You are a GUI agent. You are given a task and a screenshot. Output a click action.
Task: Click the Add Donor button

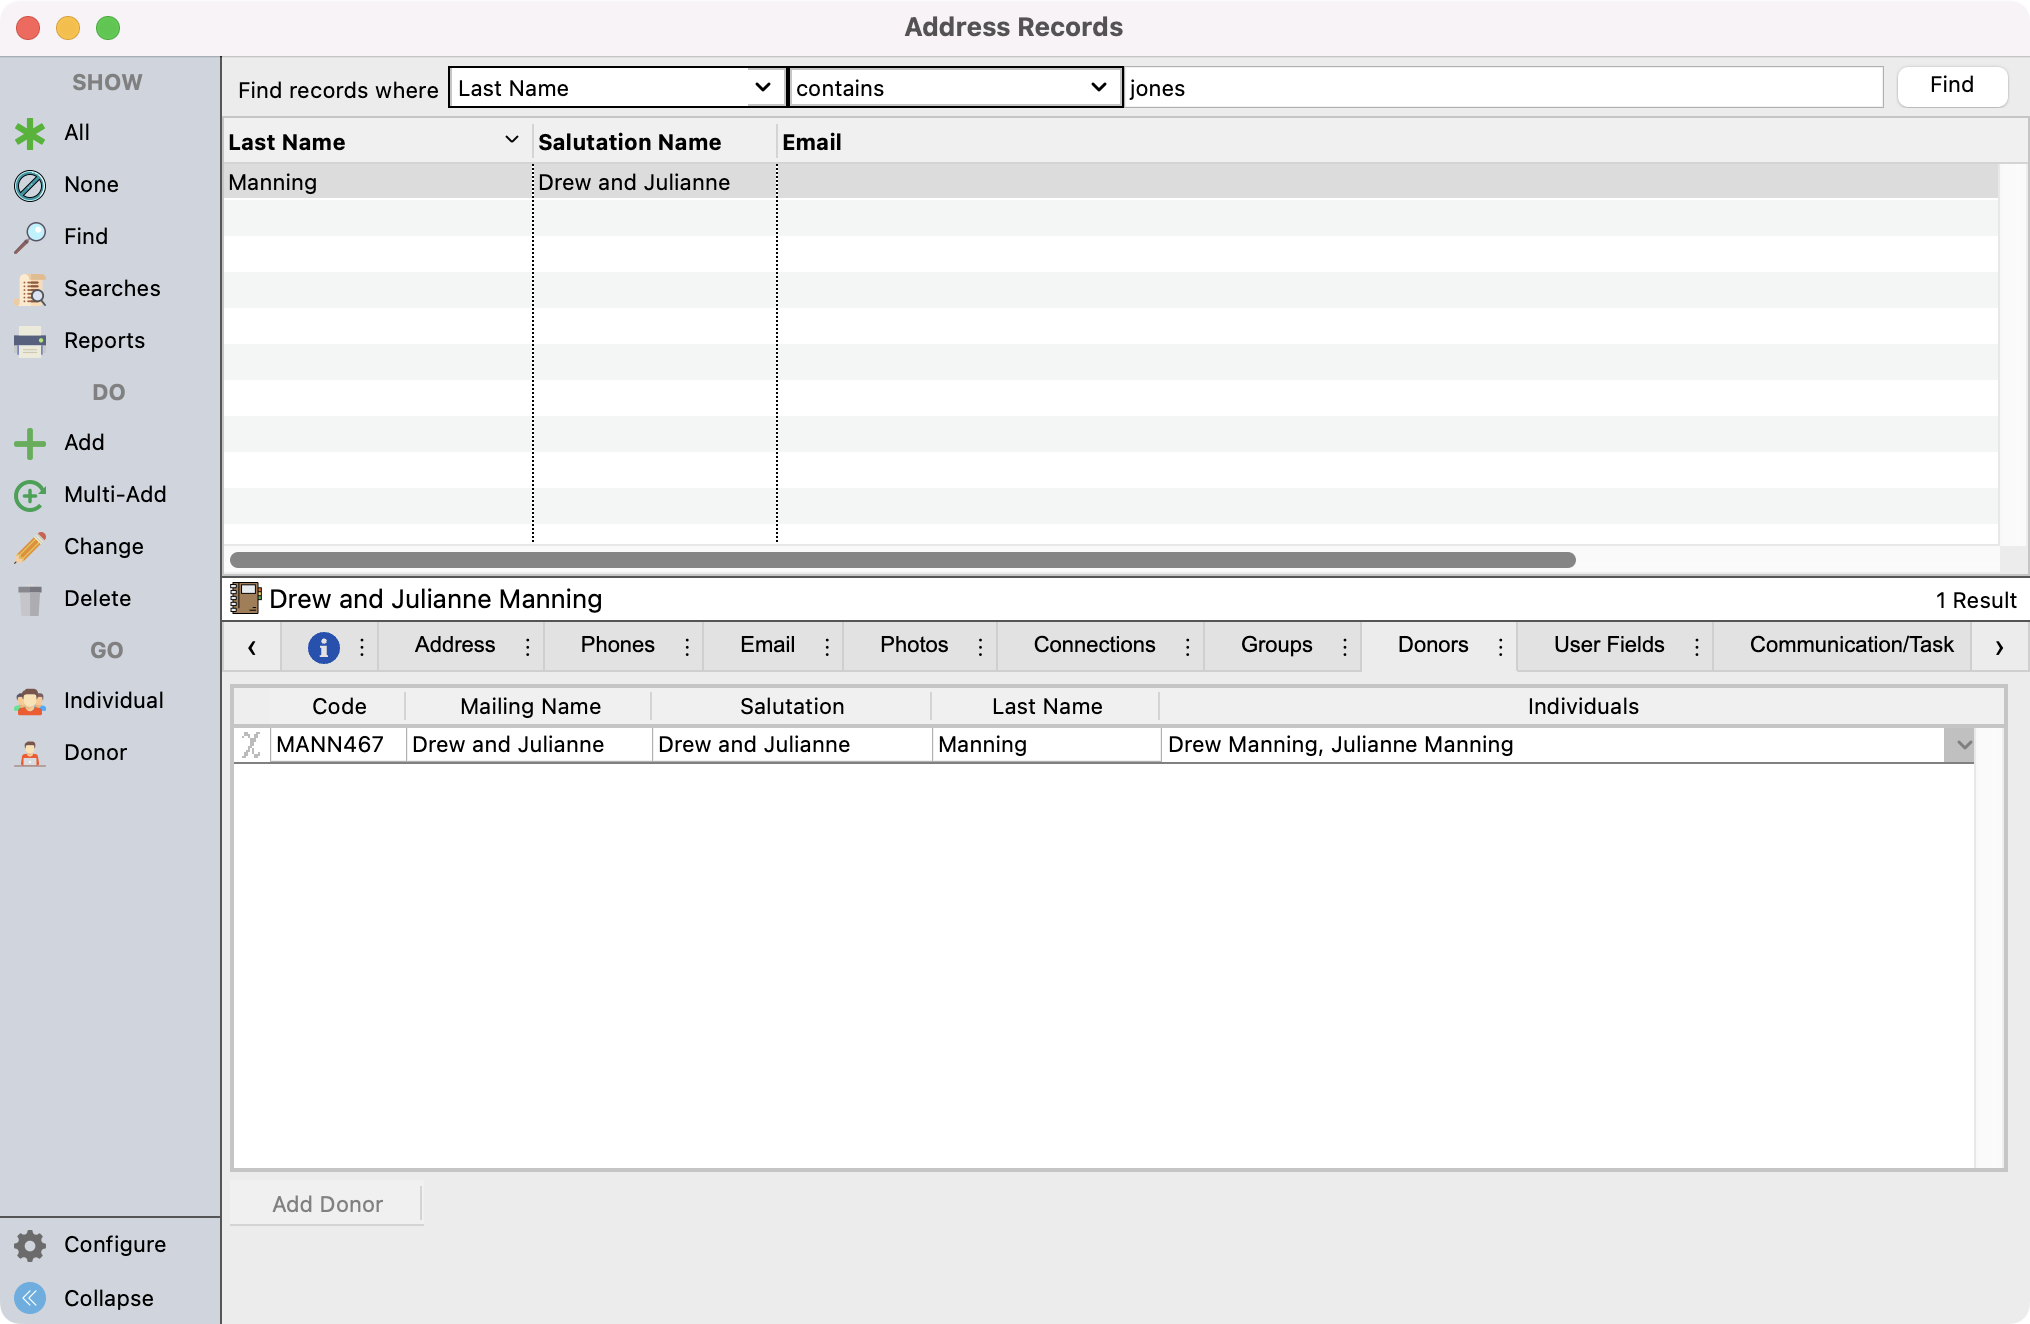click(327, 1204)
